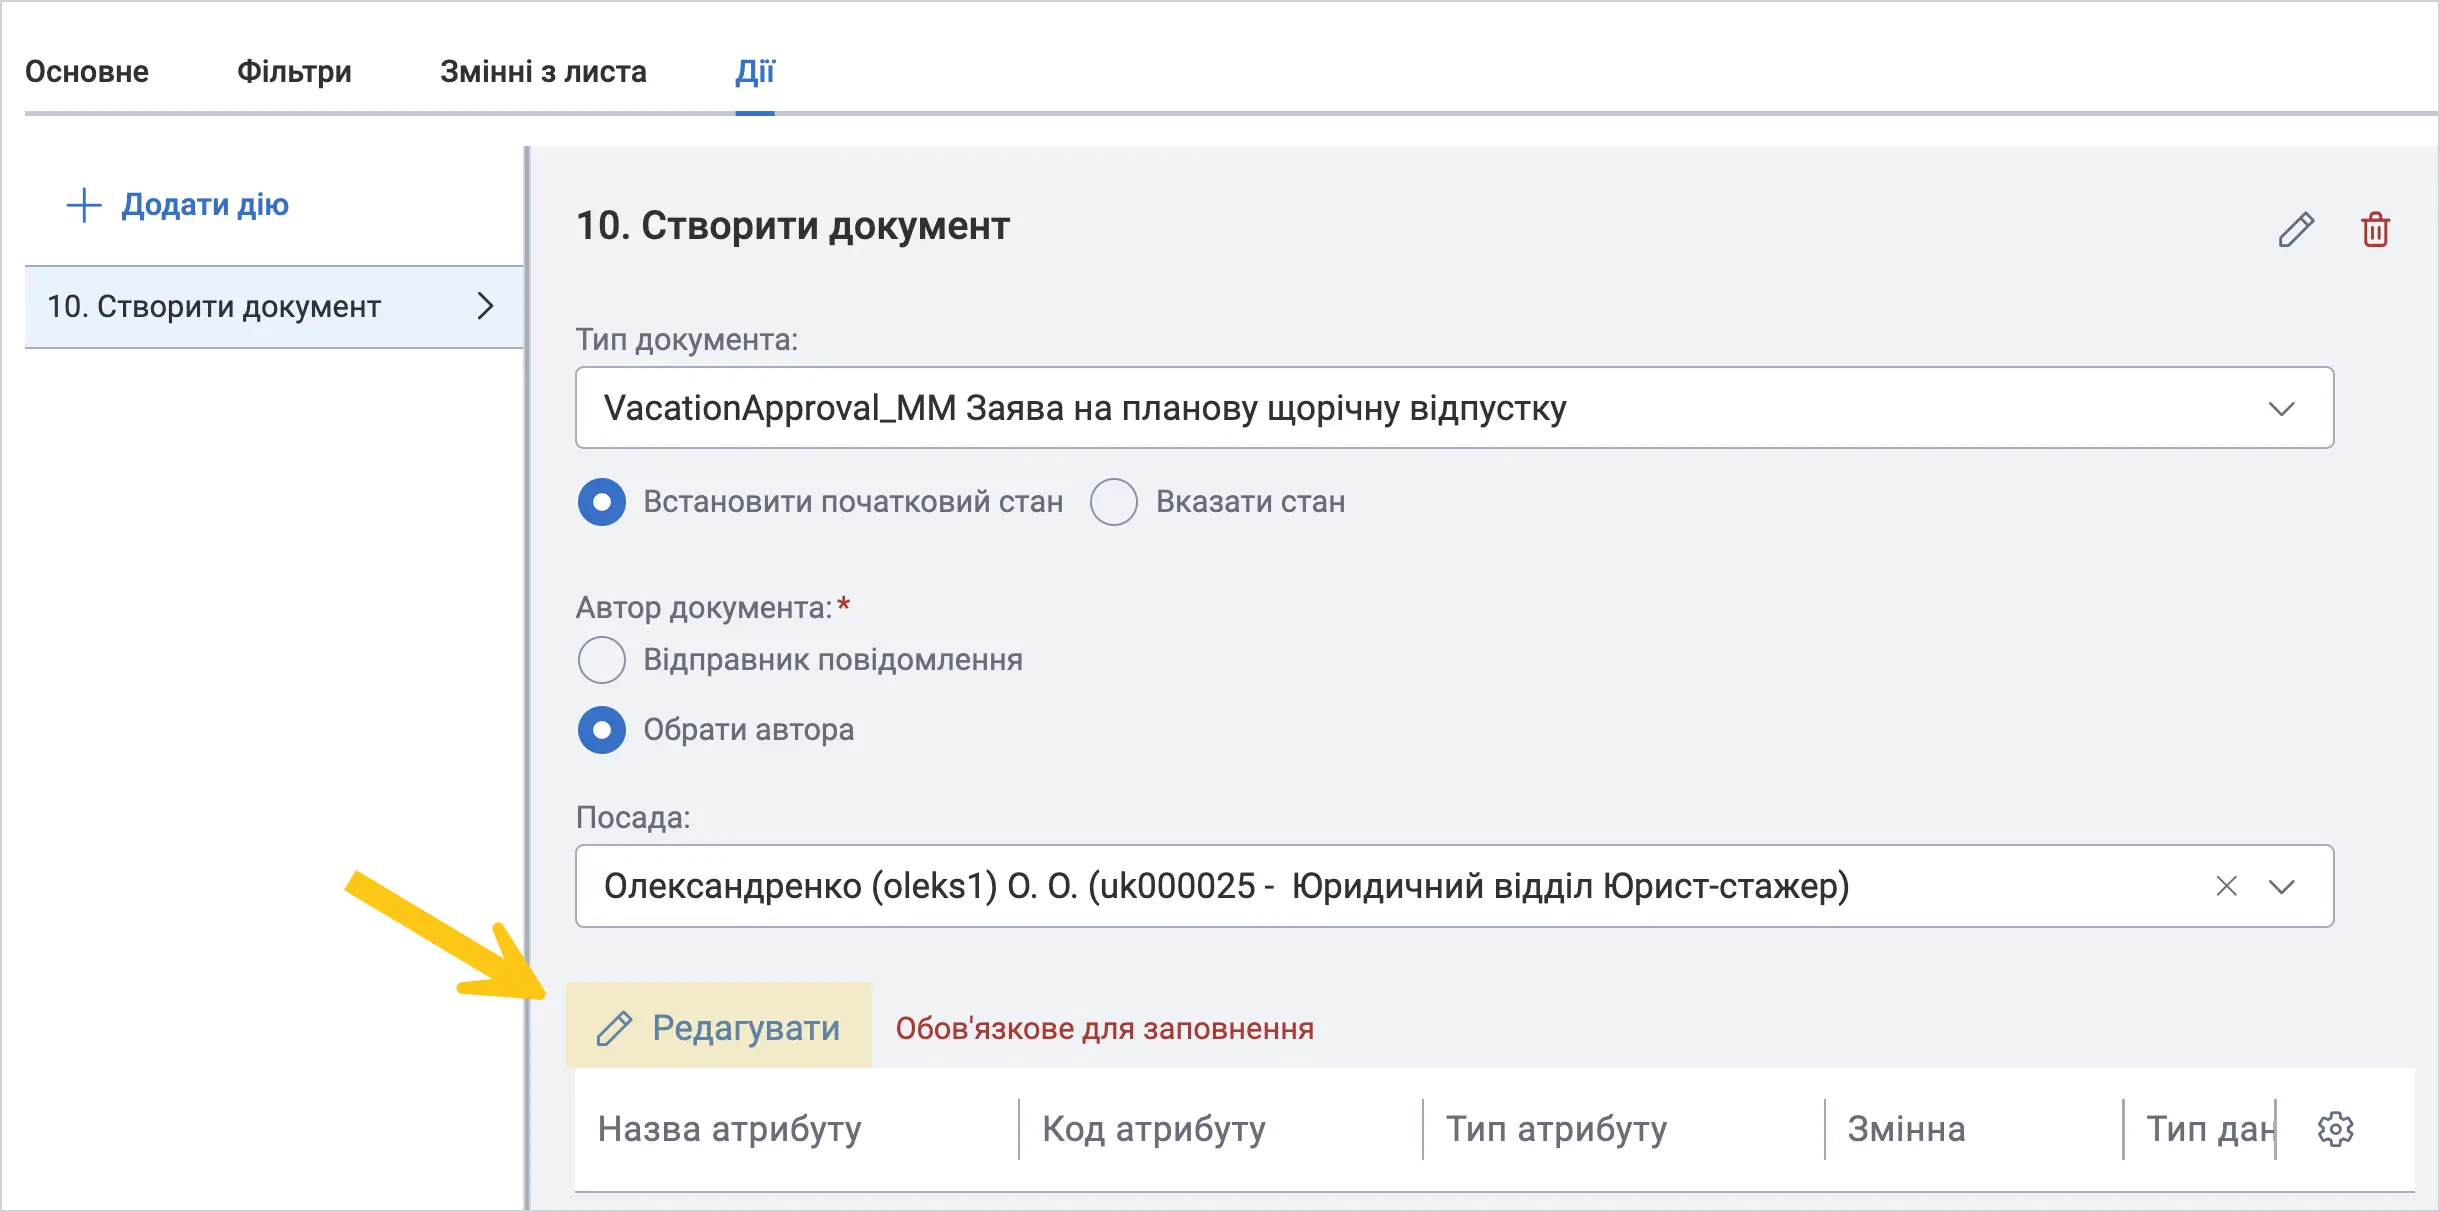Select the Вказати стан radio option
The image size is (2440, 1212).
pyautogui.click(x=1114, y=502)
